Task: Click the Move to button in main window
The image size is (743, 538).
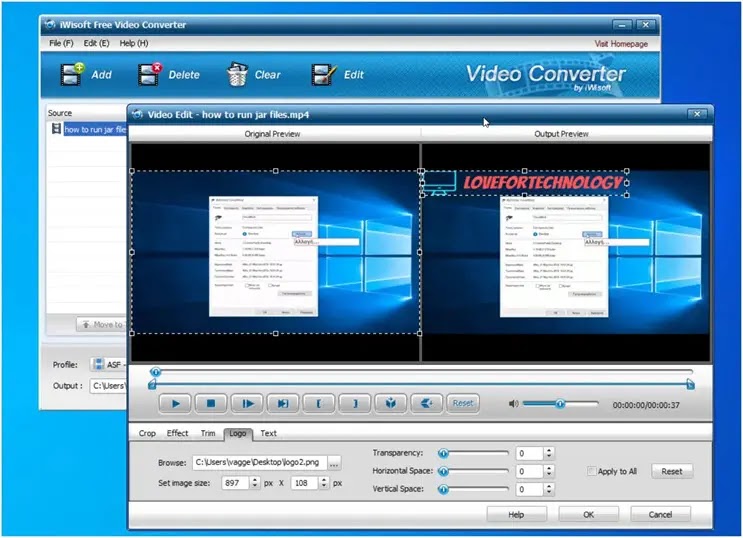Action: coord(102,324)
